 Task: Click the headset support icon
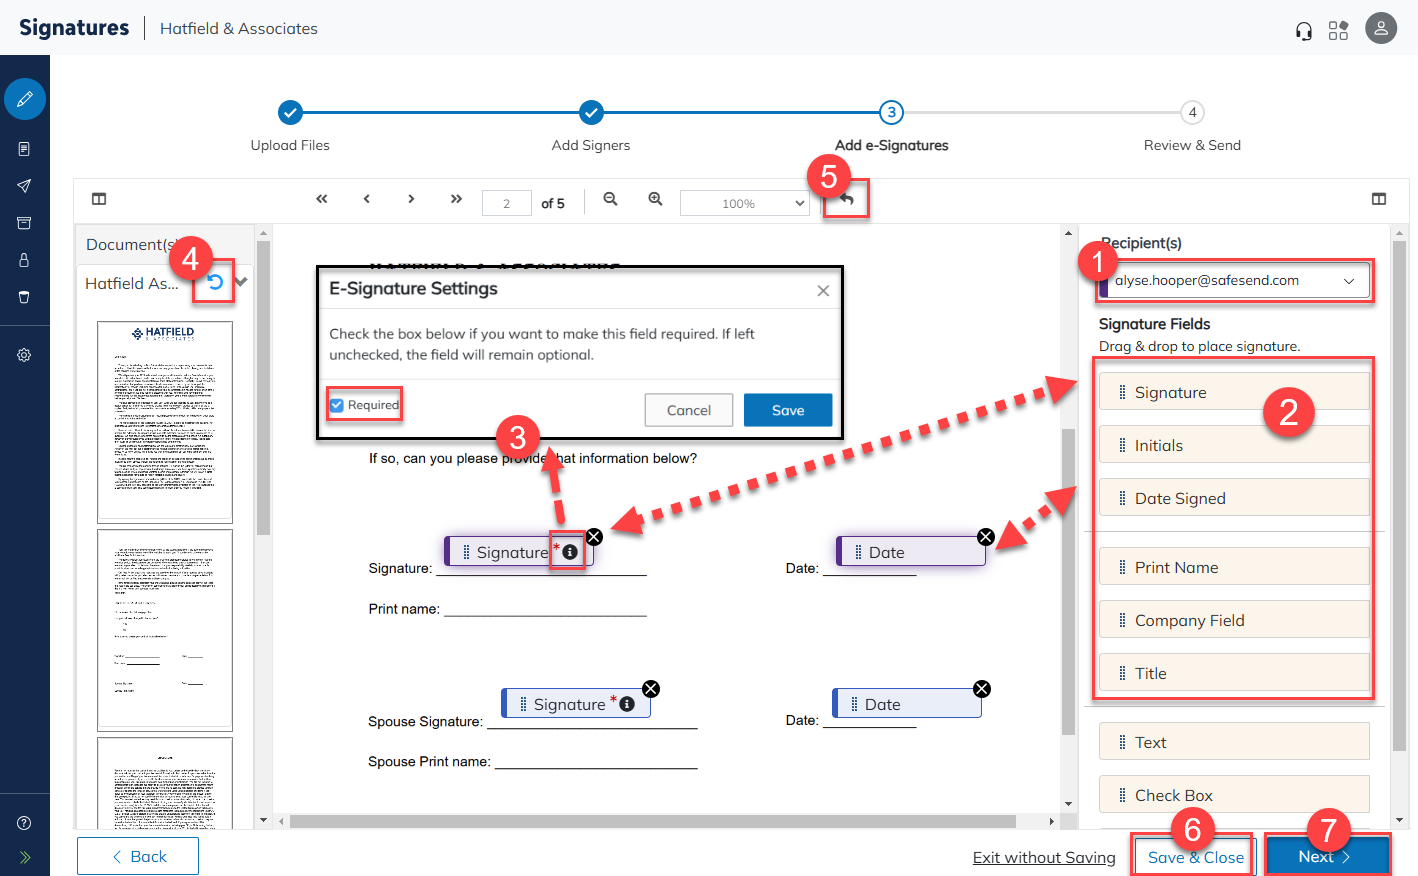[x=1304, y=30]
